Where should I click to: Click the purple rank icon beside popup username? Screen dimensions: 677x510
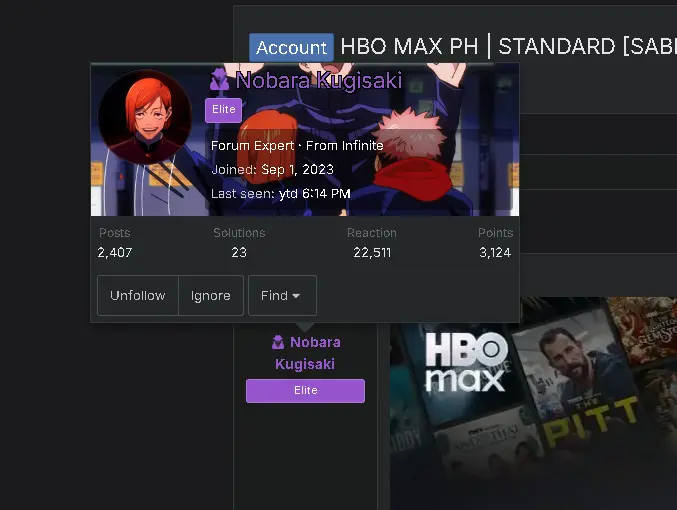[220, 79]
